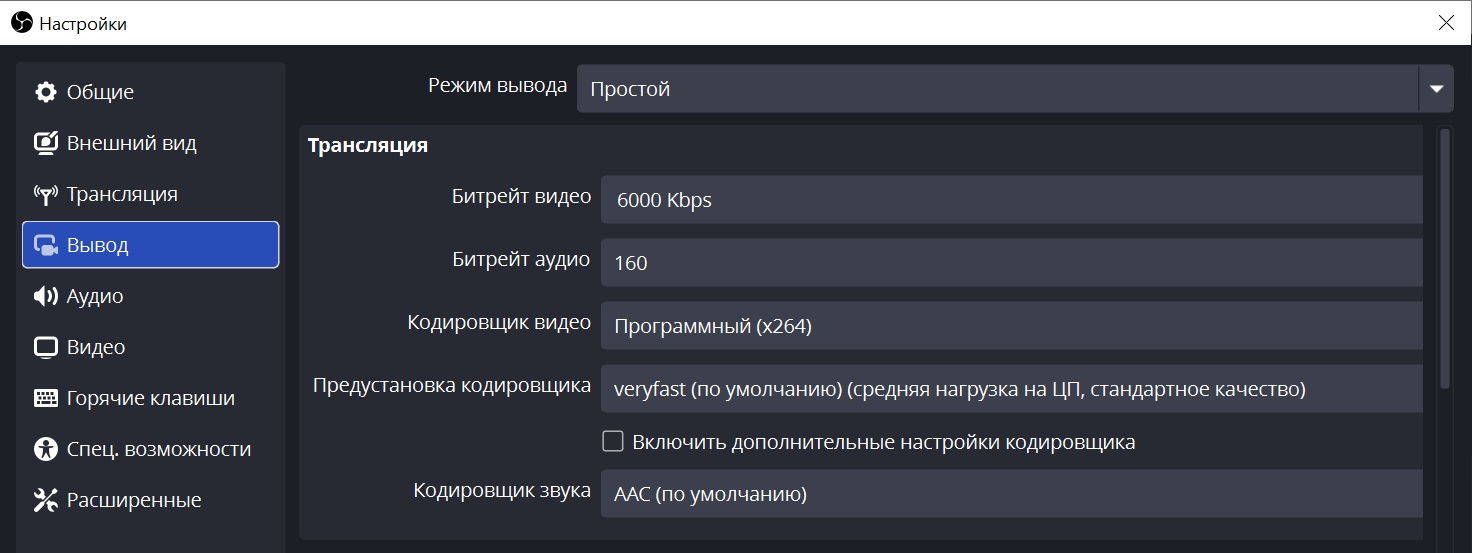Open the Предустановка кодировщика veryfast dropdown

(x=1010, y=389)
